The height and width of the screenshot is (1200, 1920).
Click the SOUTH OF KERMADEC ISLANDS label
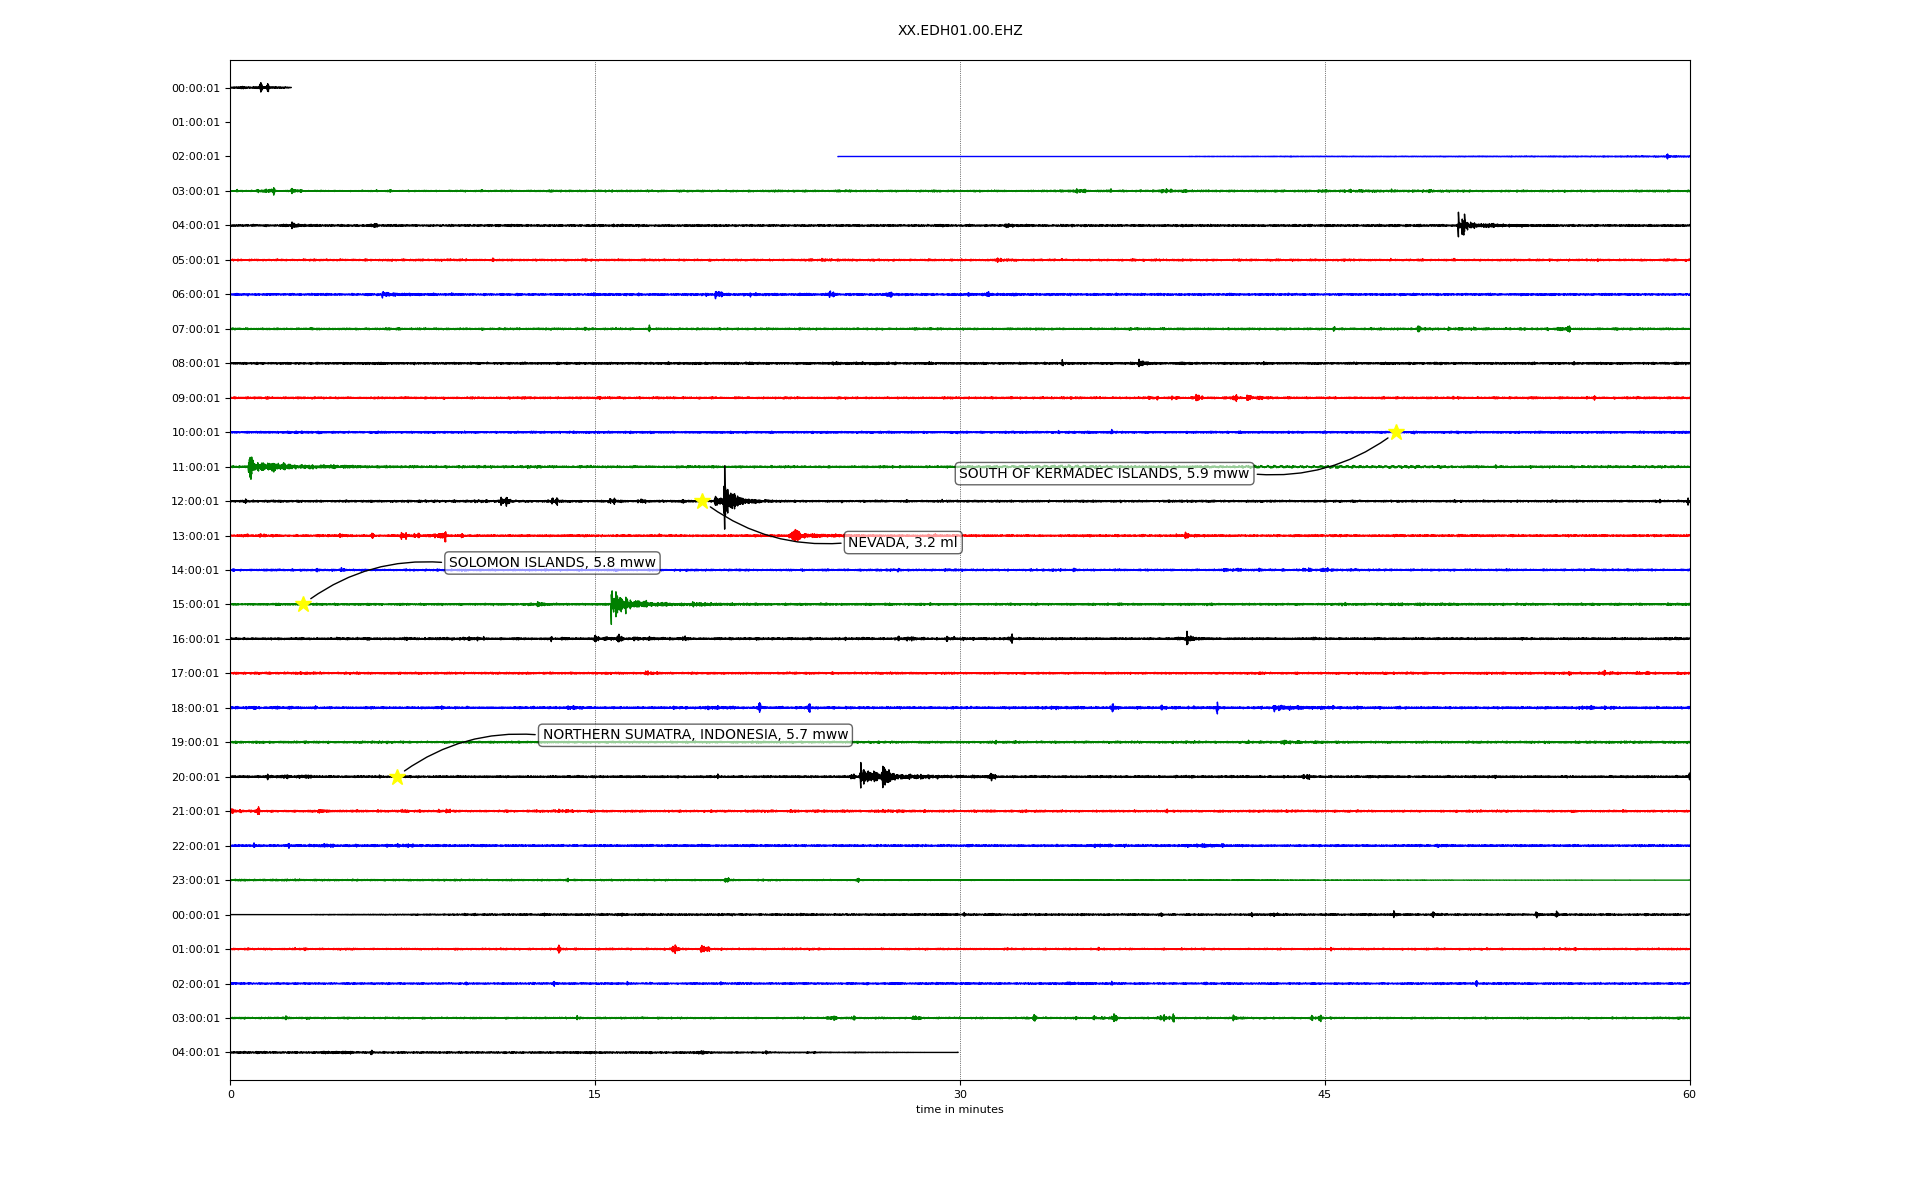1104,474
